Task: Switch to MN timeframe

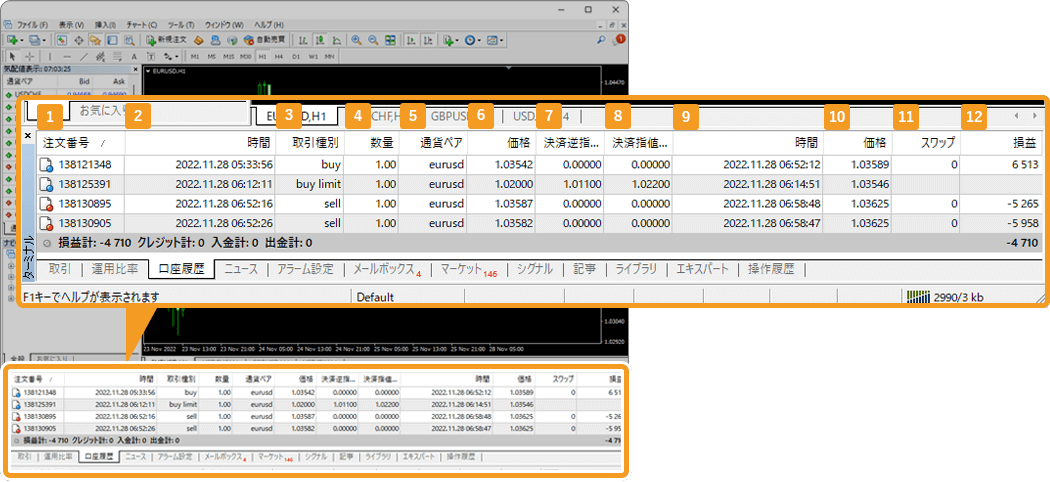Action: click(329, 57)
